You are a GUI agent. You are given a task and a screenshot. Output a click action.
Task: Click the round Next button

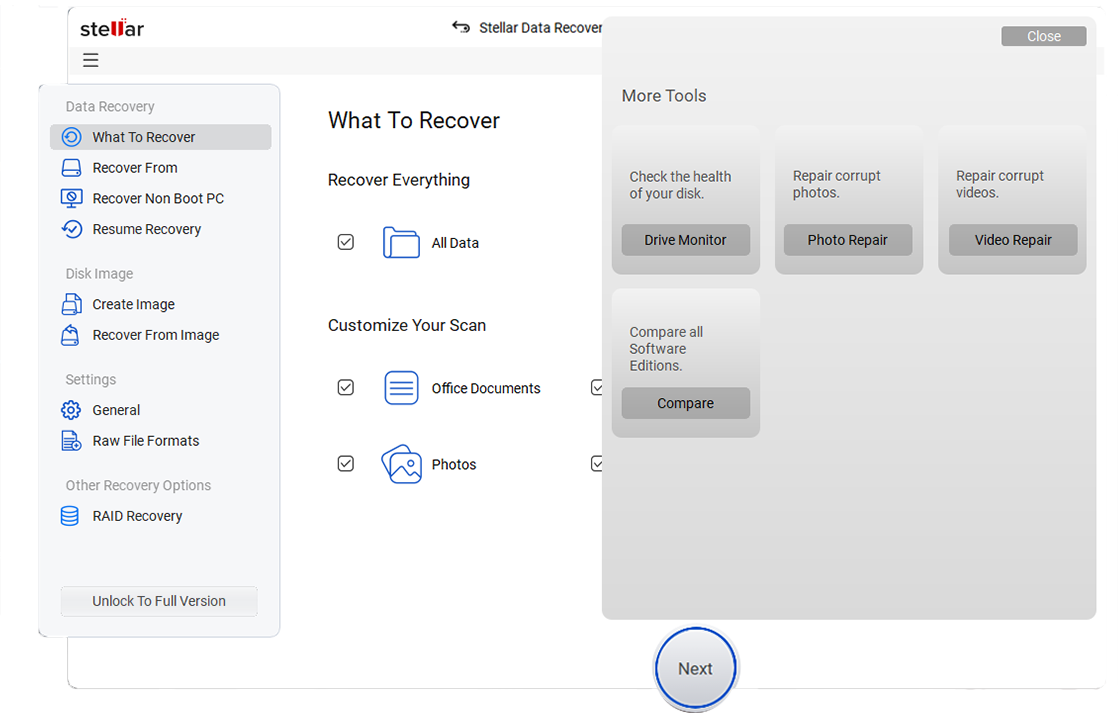695,669
